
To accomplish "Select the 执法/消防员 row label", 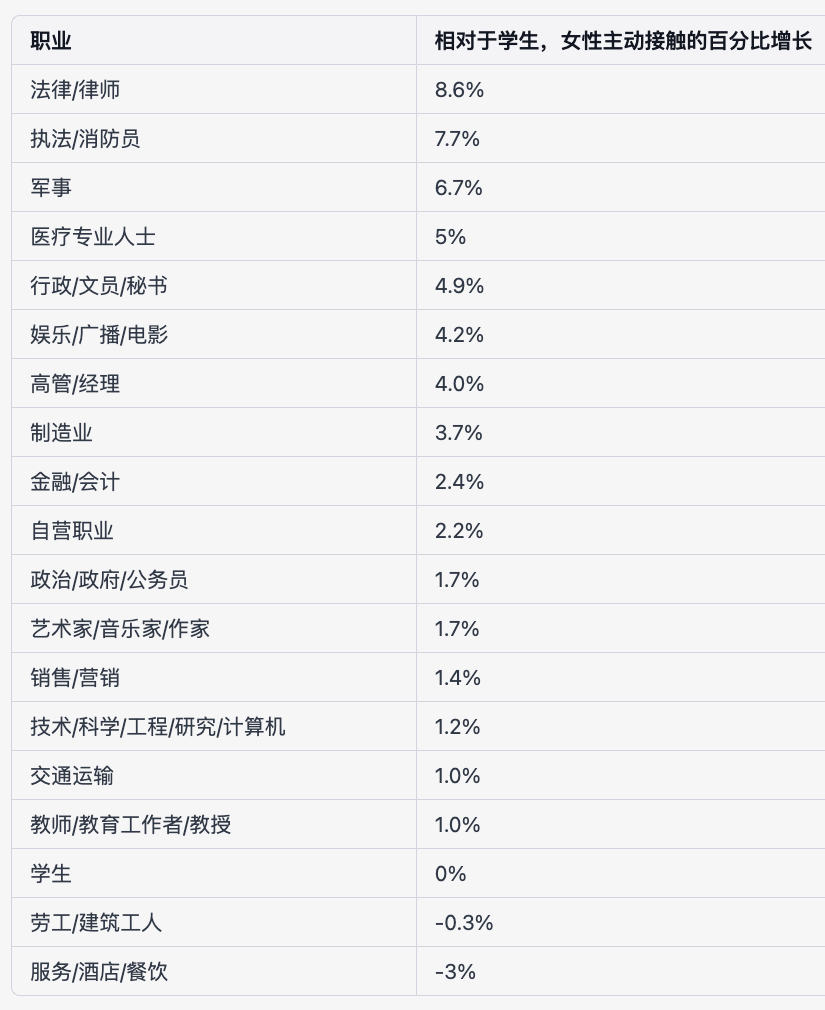I will [85, 139].
